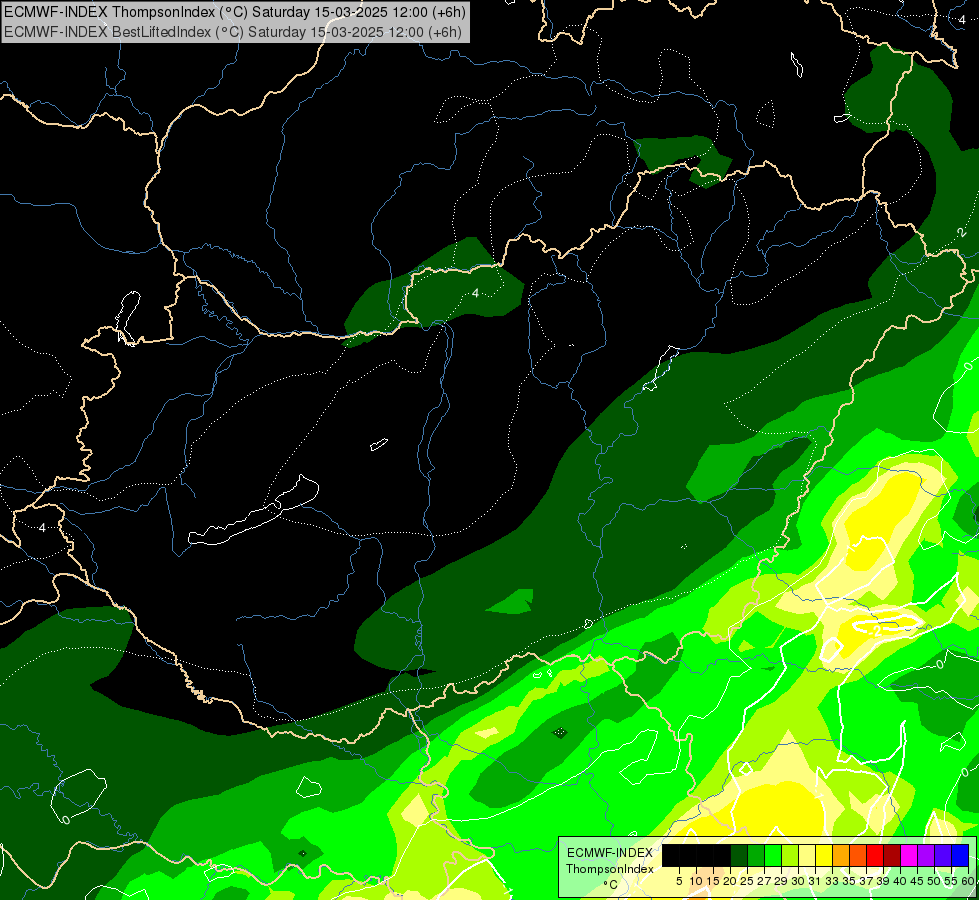This screenshot has height=900, width=979.
Task: Click legend scale value "39"
Action: [883, 881]
